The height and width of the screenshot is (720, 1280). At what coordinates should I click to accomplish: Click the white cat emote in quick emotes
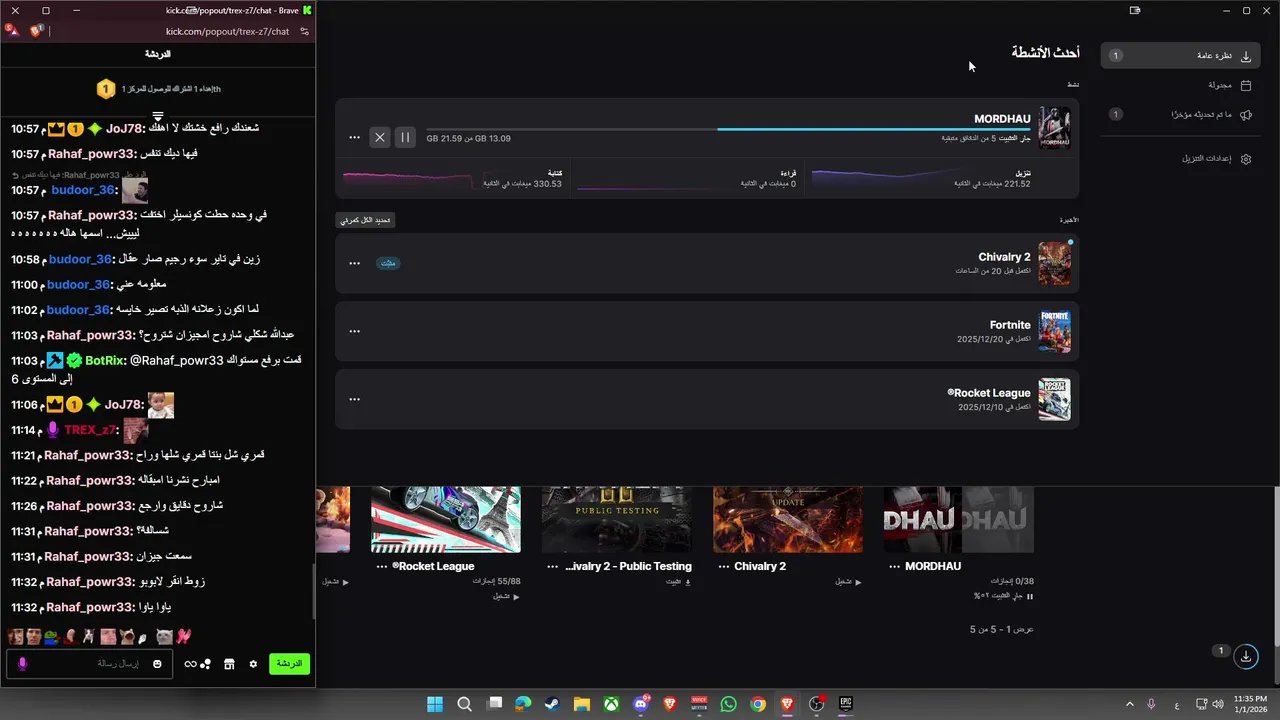coord(163,637)
